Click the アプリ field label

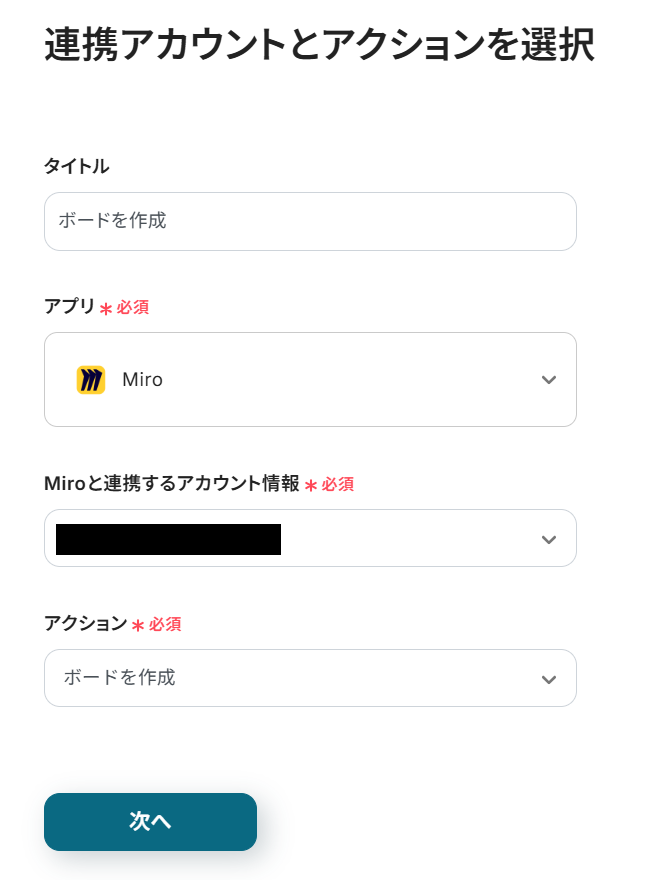pyautogui.click(x=69, y=307)
